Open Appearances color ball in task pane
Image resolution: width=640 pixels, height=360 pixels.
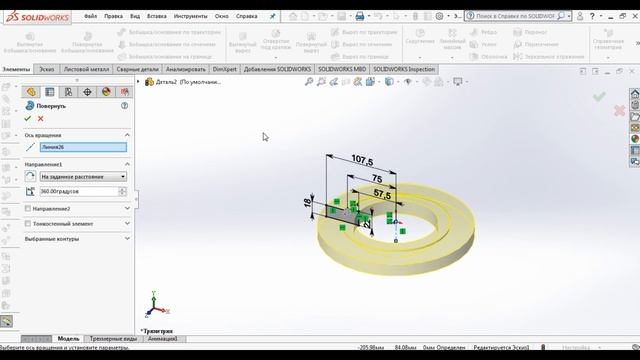(635, 139)
